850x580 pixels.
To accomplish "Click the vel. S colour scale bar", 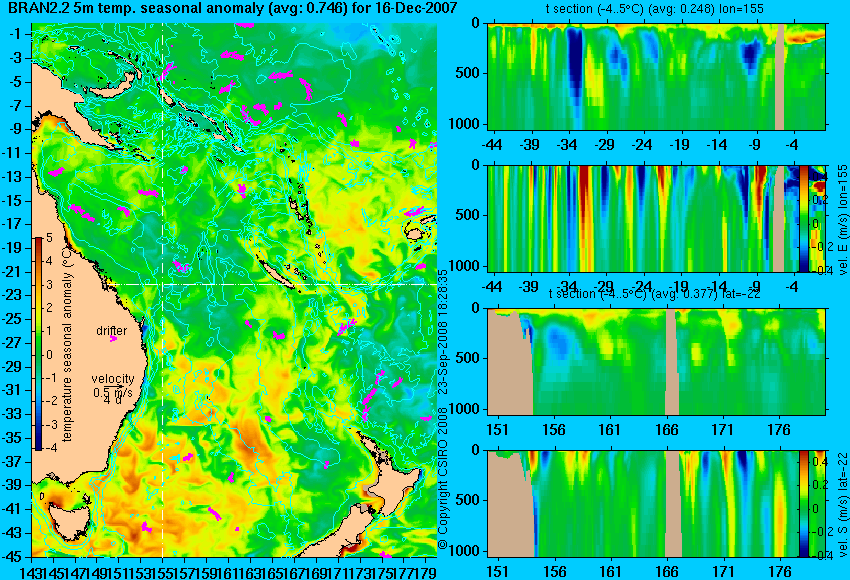I will click(x=804, y=504).
